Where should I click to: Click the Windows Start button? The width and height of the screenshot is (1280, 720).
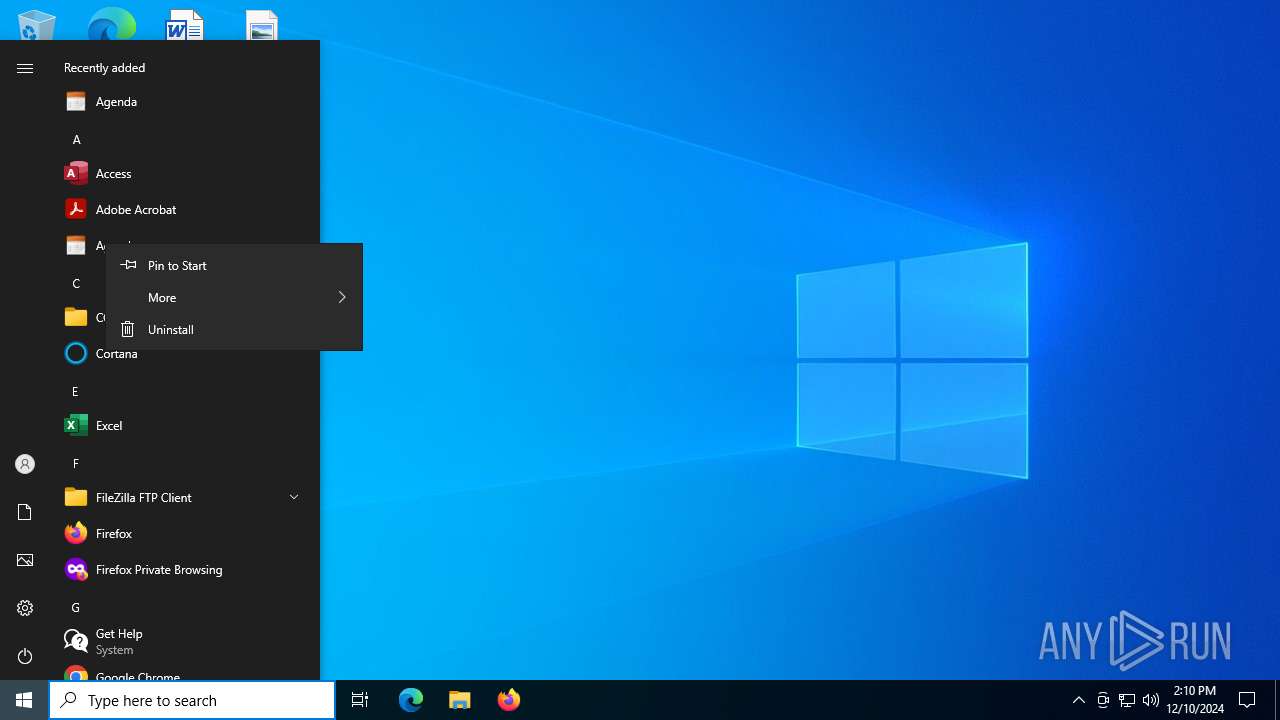pos(24,700)
